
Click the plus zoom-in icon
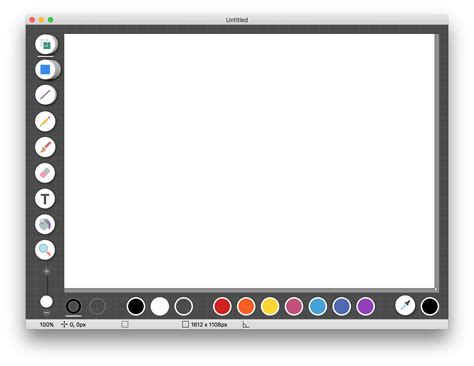[x=47, y=272]
